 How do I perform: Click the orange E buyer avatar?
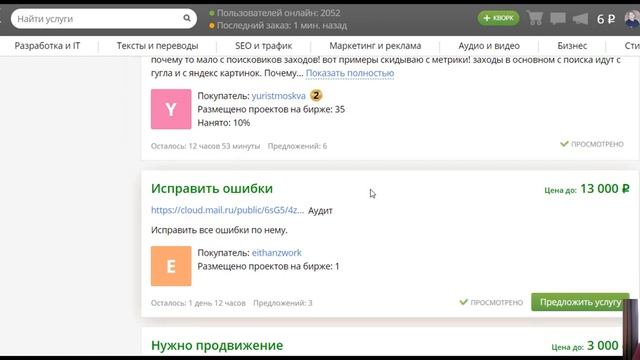(171, 266)
